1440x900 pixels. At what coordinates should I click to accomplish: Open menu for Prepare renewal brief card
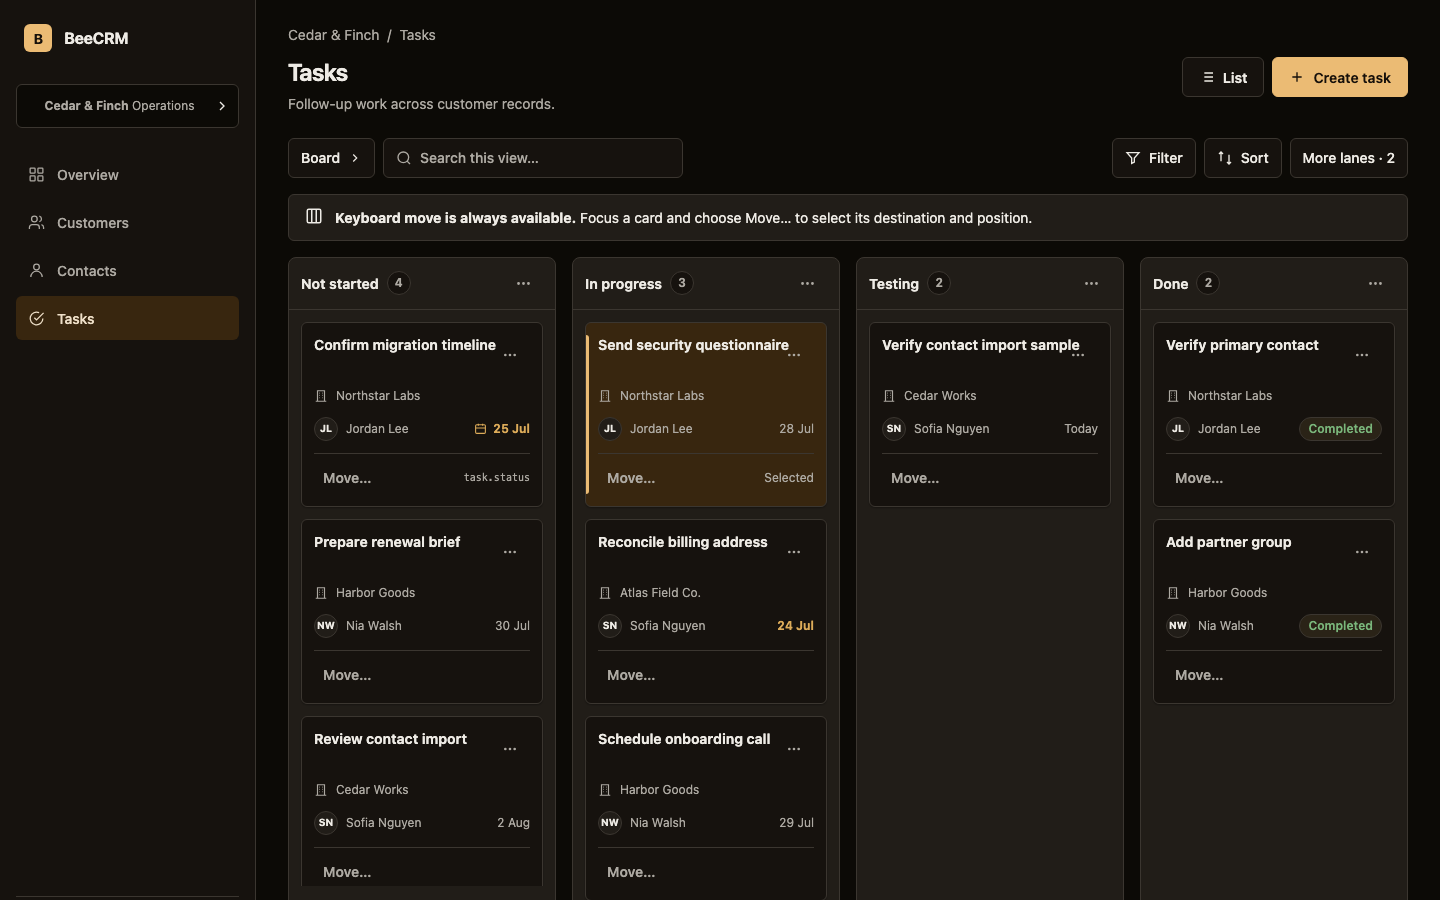(510, 552)
